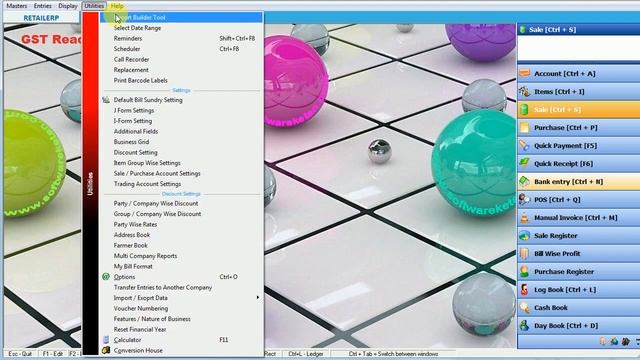Click the Purchase Register icon
The image size is (640, 360).
point(524,271)
